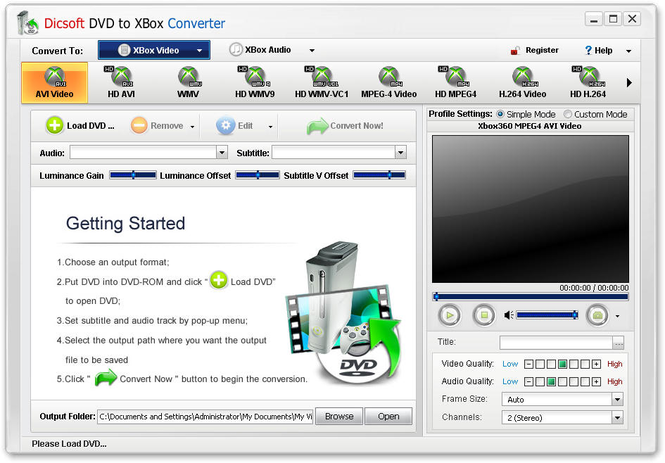Screen dimensions: 665x463
Task: Click the Title input field
Action: 556,343
